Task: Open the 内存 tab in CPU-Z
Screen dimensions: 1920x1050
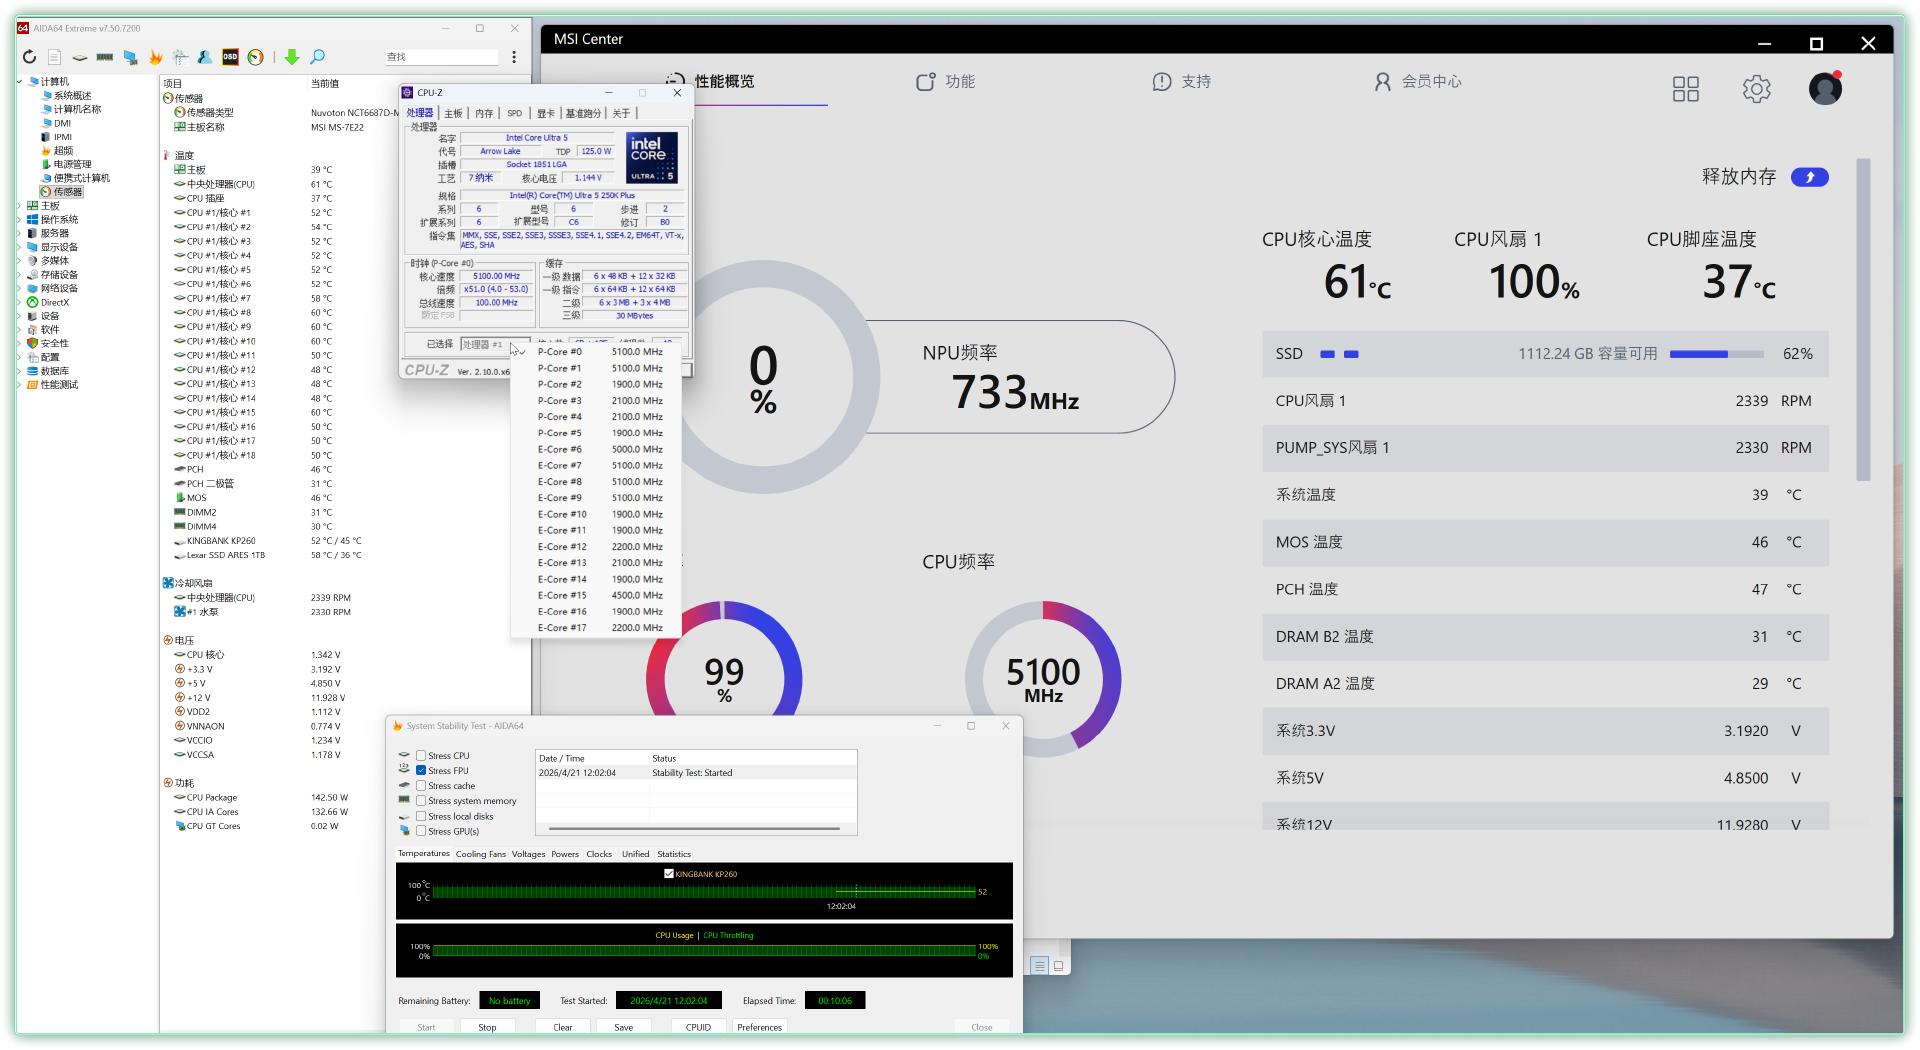Action: (x=484, y=113)
